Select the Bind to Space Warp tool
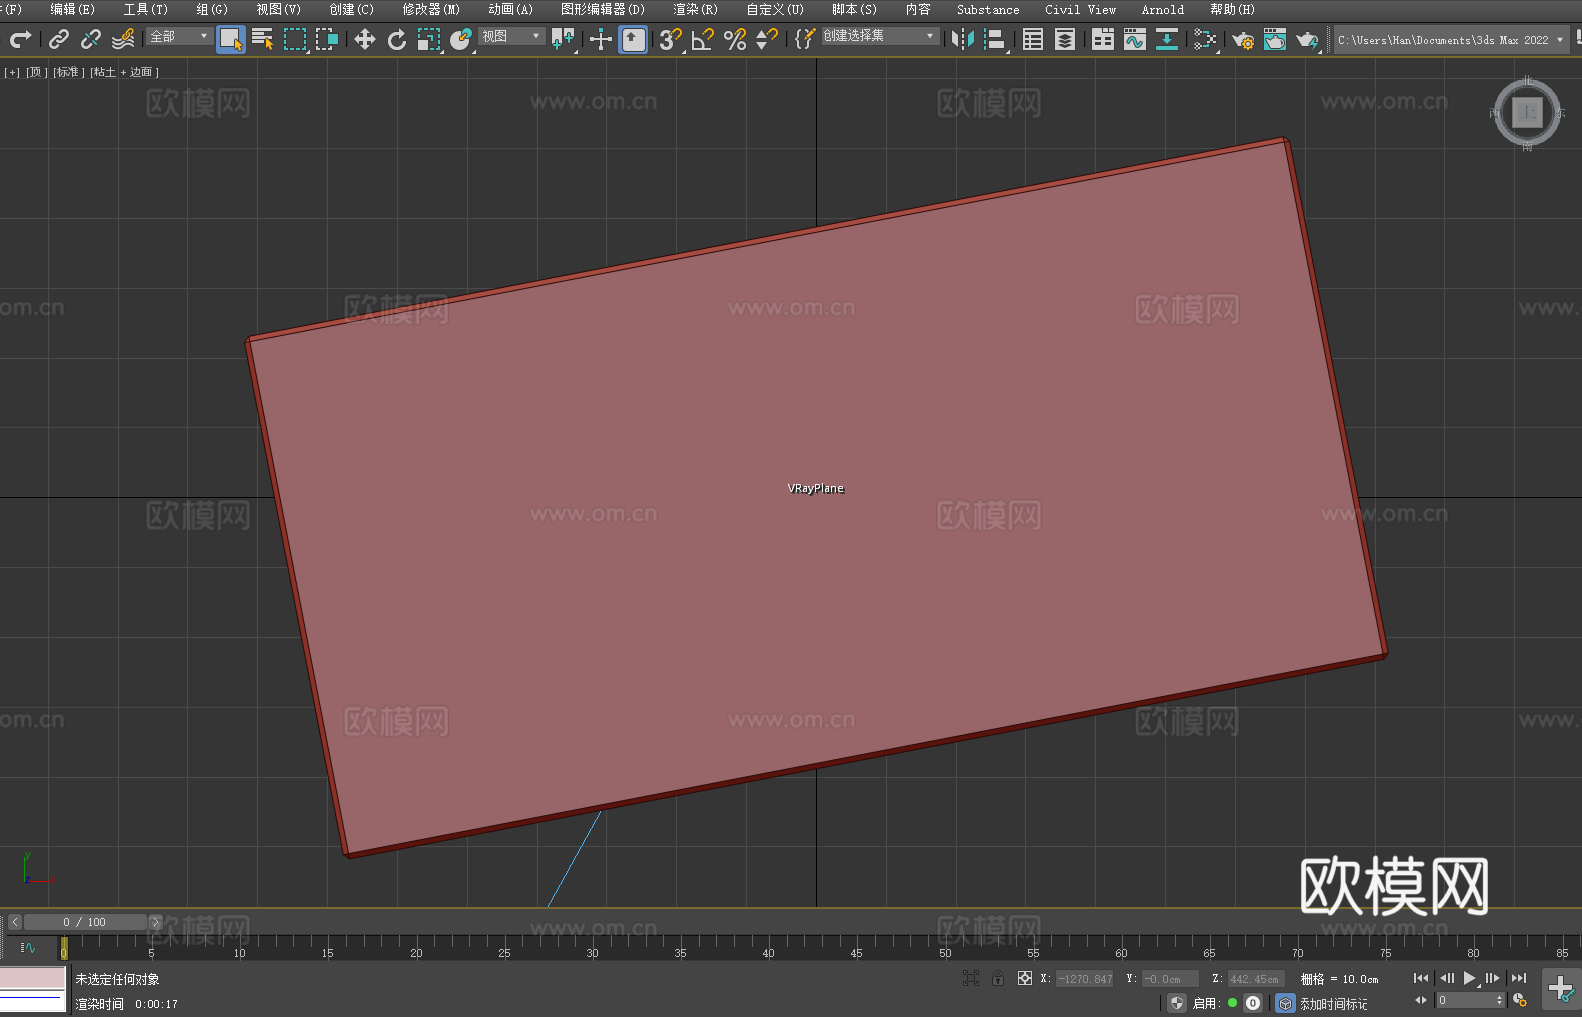Image resolution: width=1582 pixels, height=1017 pixels. (123, 39)
